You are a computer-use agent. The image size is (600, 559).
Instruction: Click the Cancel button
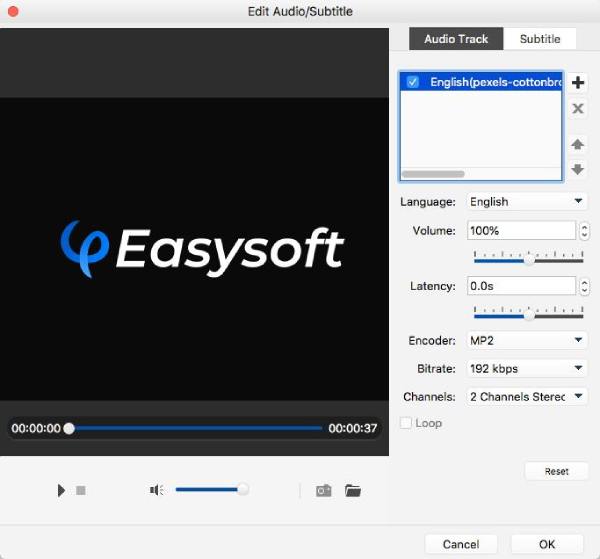[461, 544]
